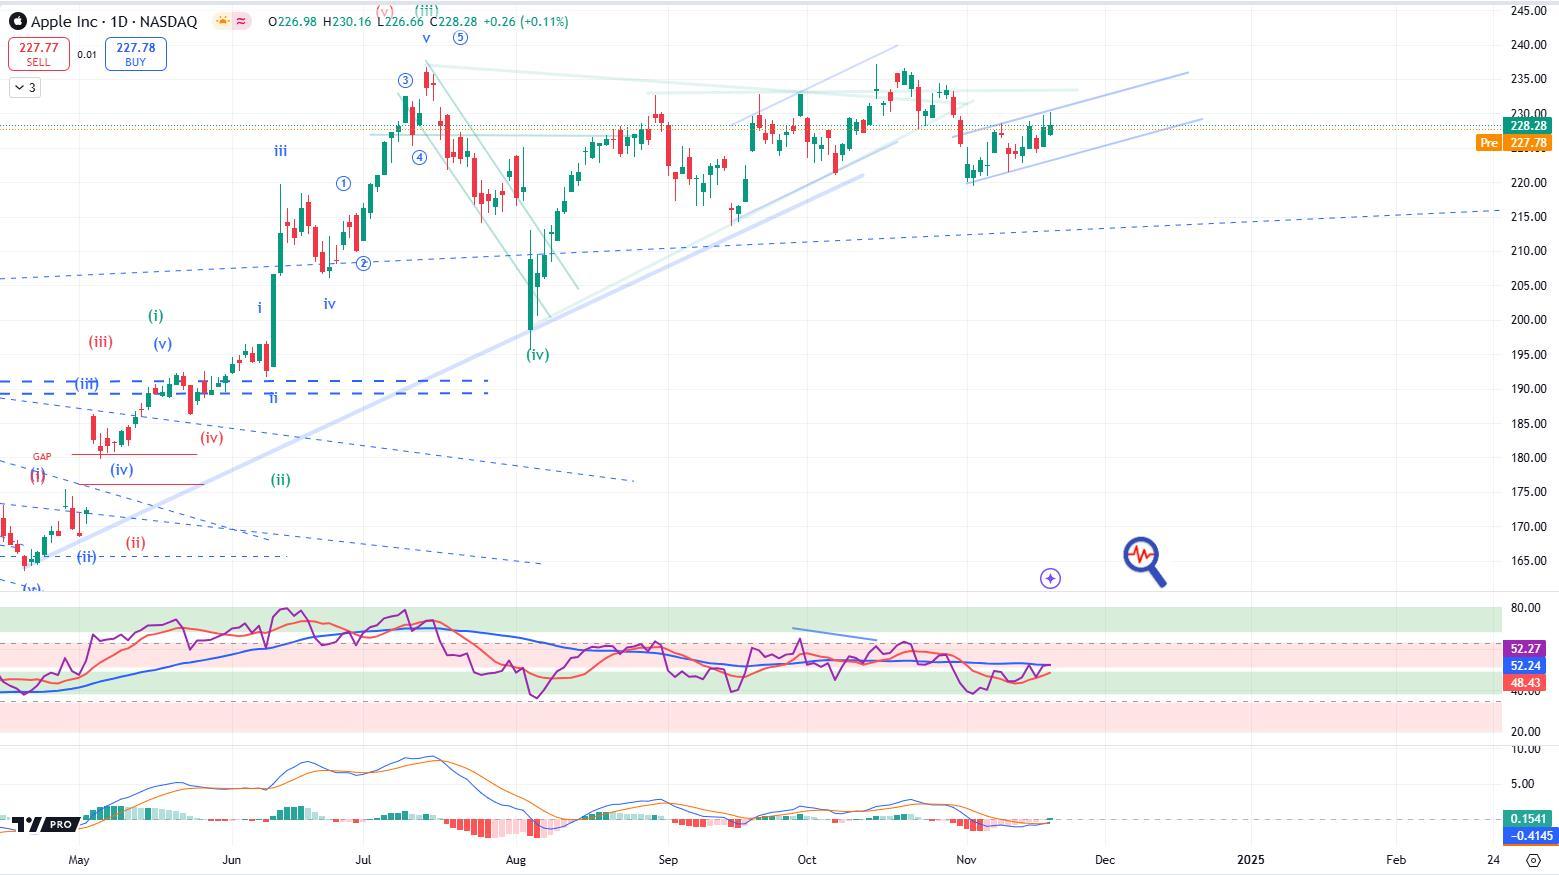Click the green 228.28 last price label
Screen dimensions: 1559x875
1529,126
